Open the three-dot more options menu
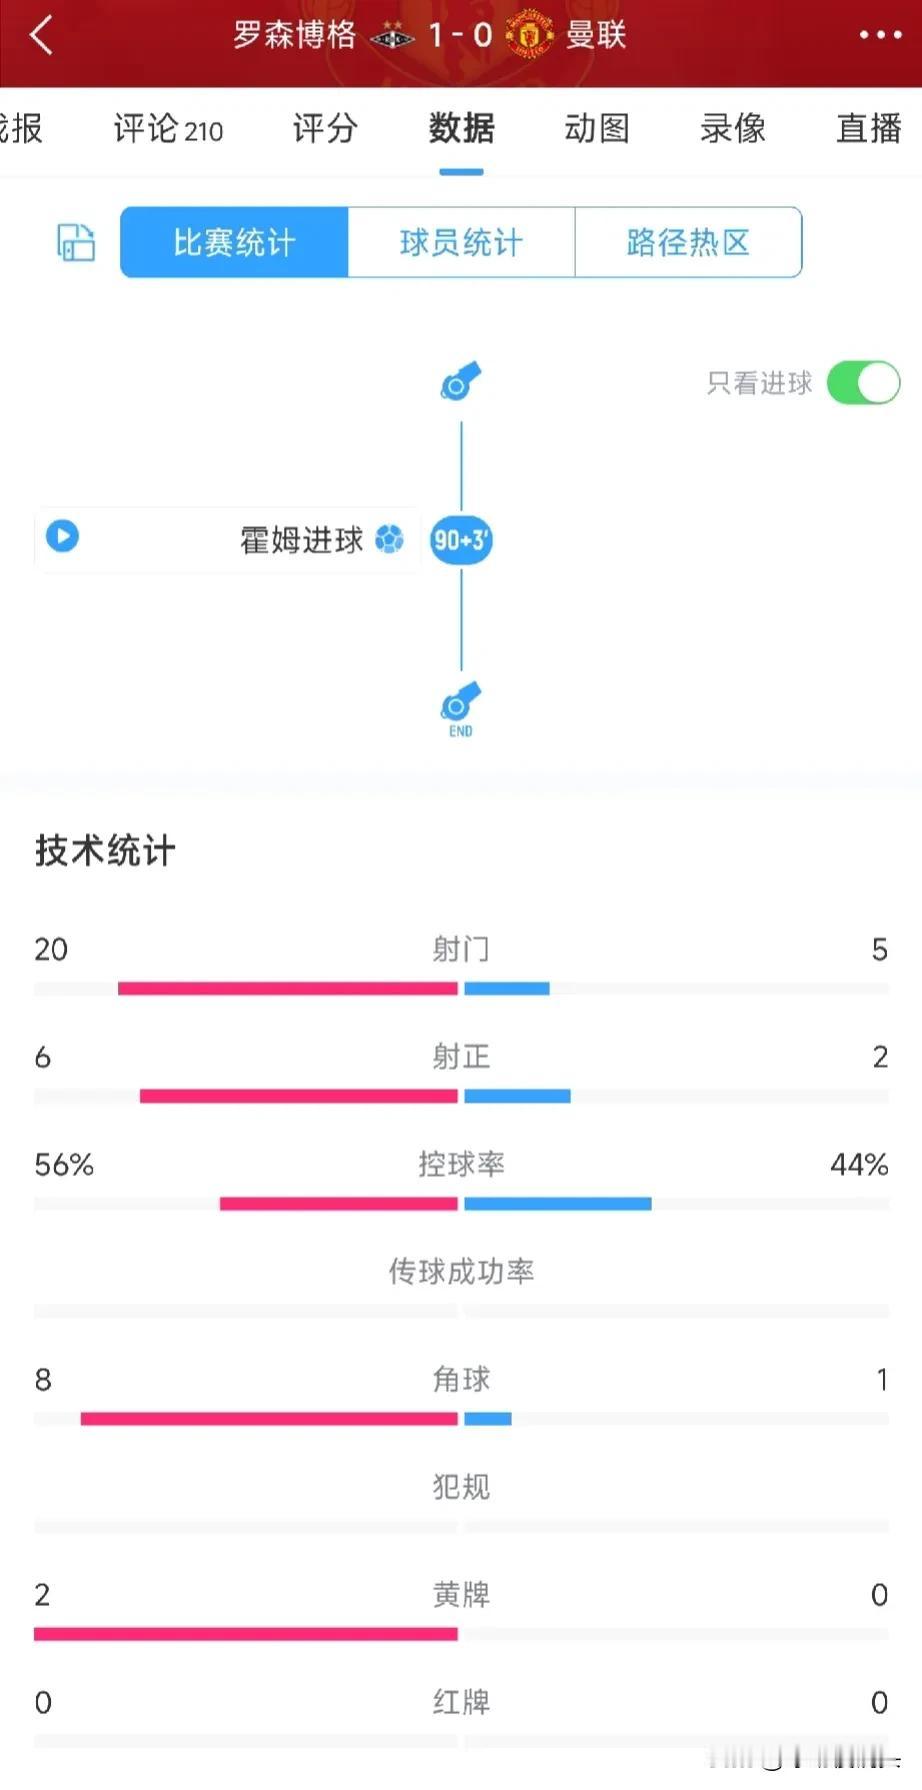922x1790 pixels. point(880,36)
